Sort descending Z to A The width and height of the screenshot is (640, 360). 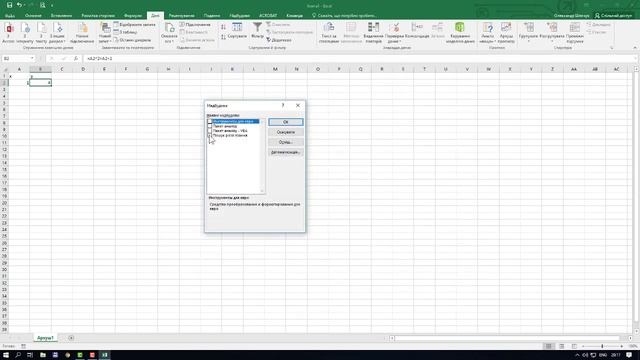click(223, 37)
